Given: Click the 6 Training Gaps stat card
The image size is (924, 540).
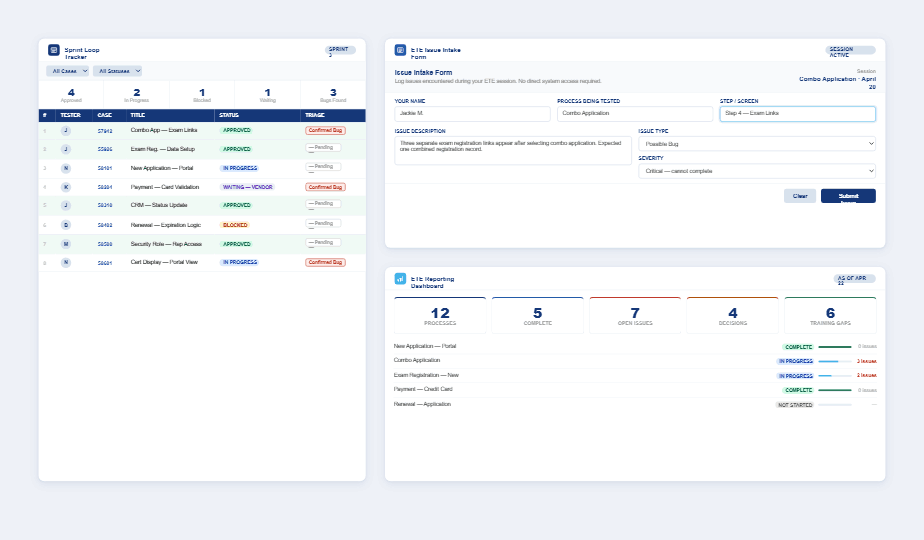Looking at the screenshot, I should (830, 315).
